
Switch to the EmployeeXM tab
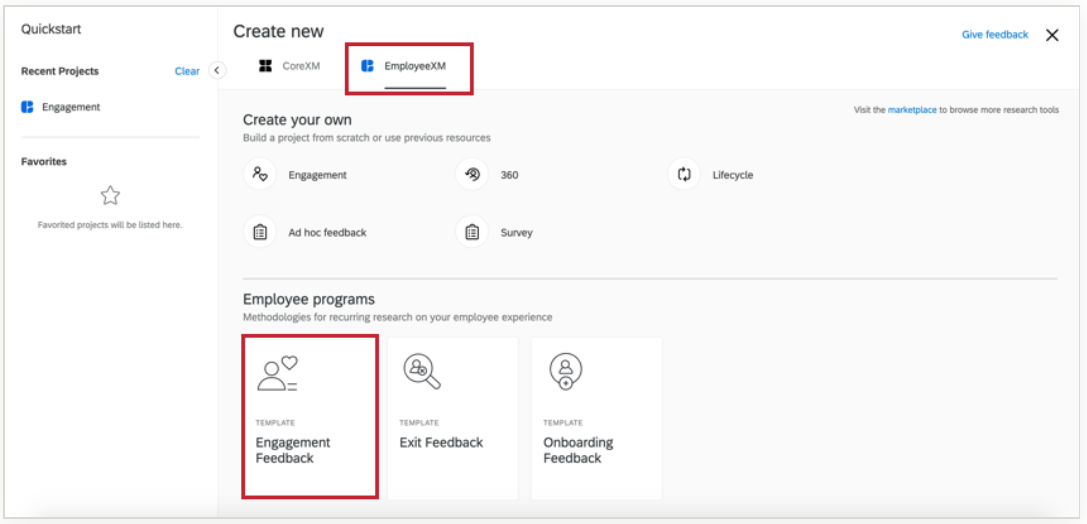[x=408, y=66]
